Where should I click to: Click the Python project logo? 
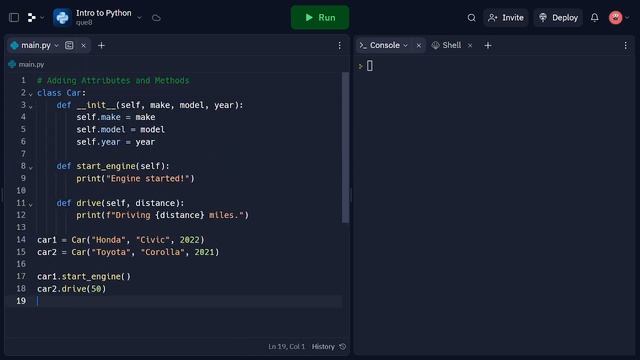[x=62, y=18]
